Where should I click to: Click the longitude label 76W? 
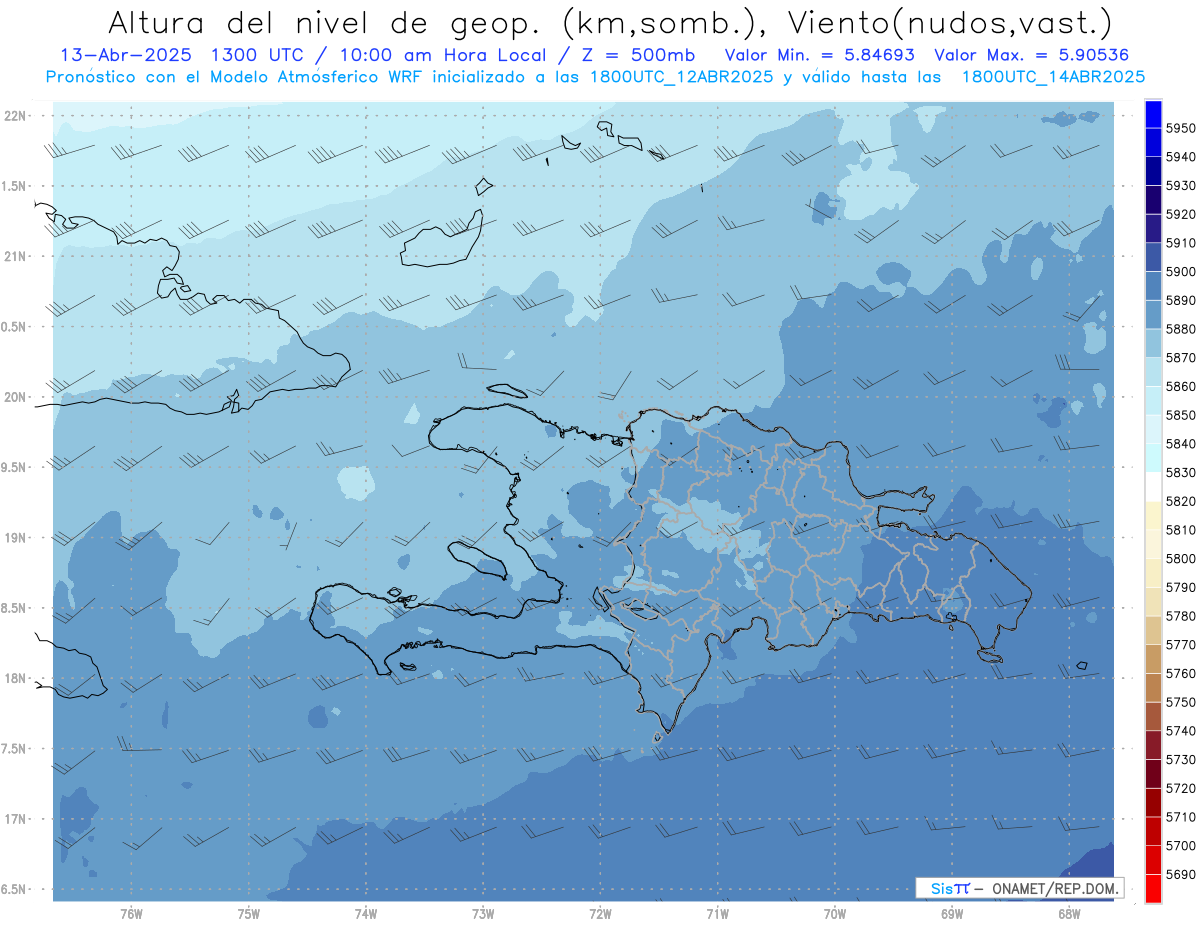(x=131, y=914)
